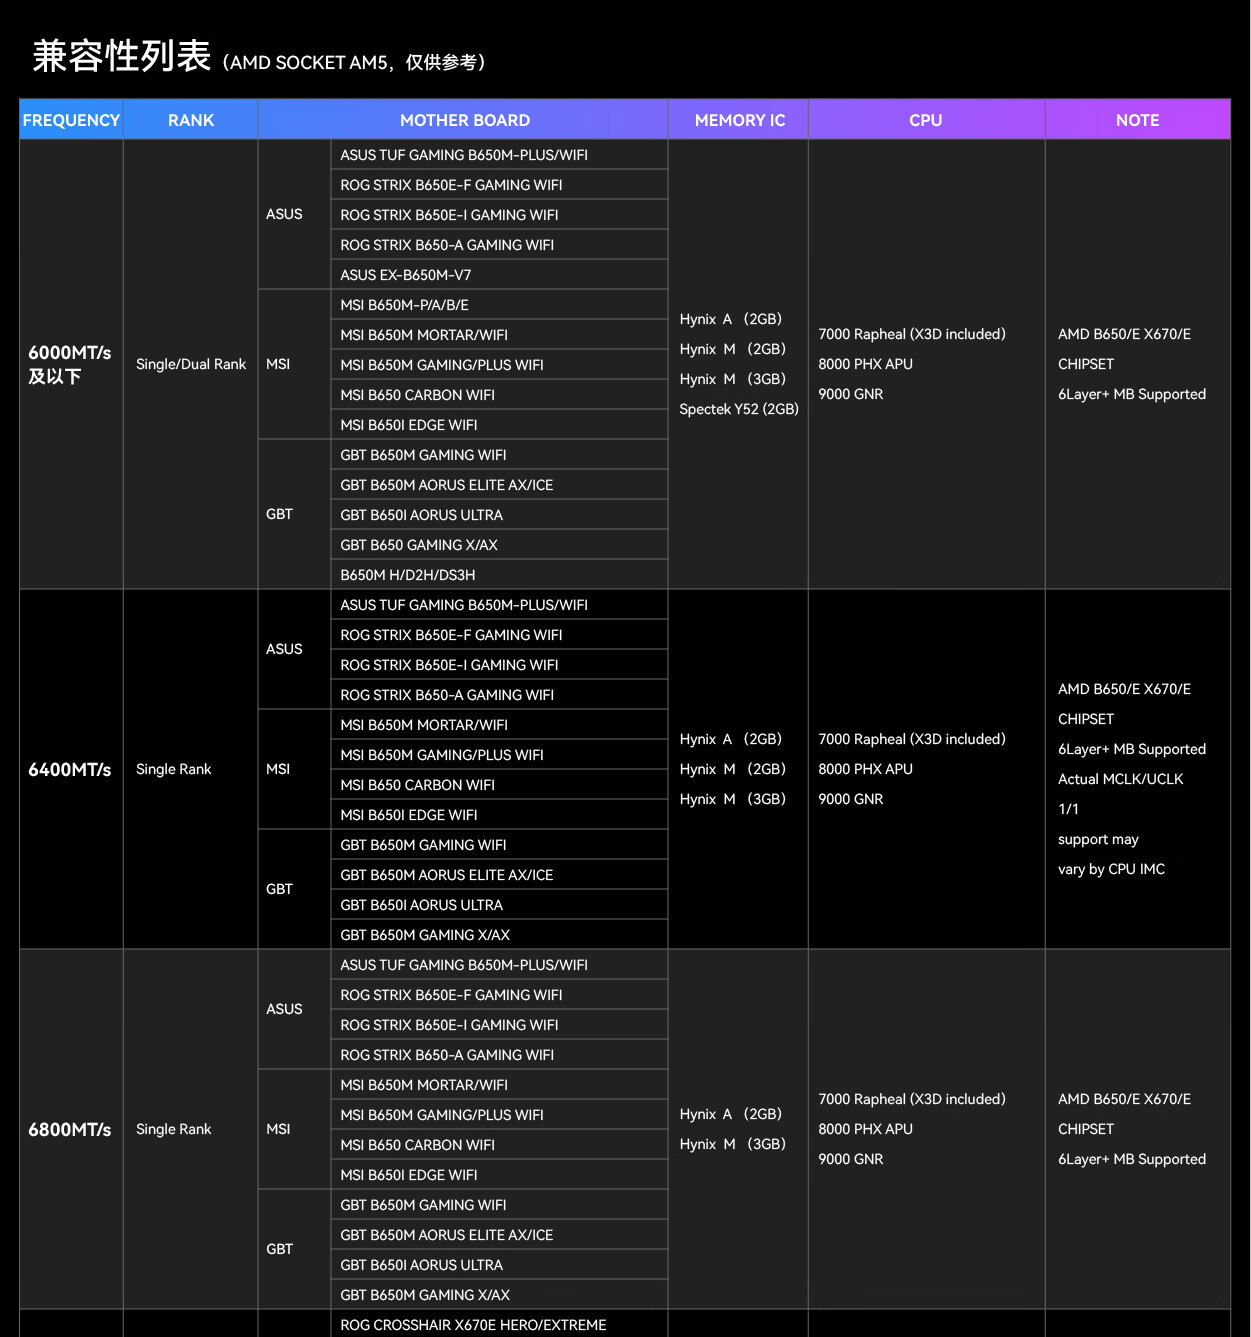Click the GBT brand cell in 6000MT/s section

click(x=294, y=514)
